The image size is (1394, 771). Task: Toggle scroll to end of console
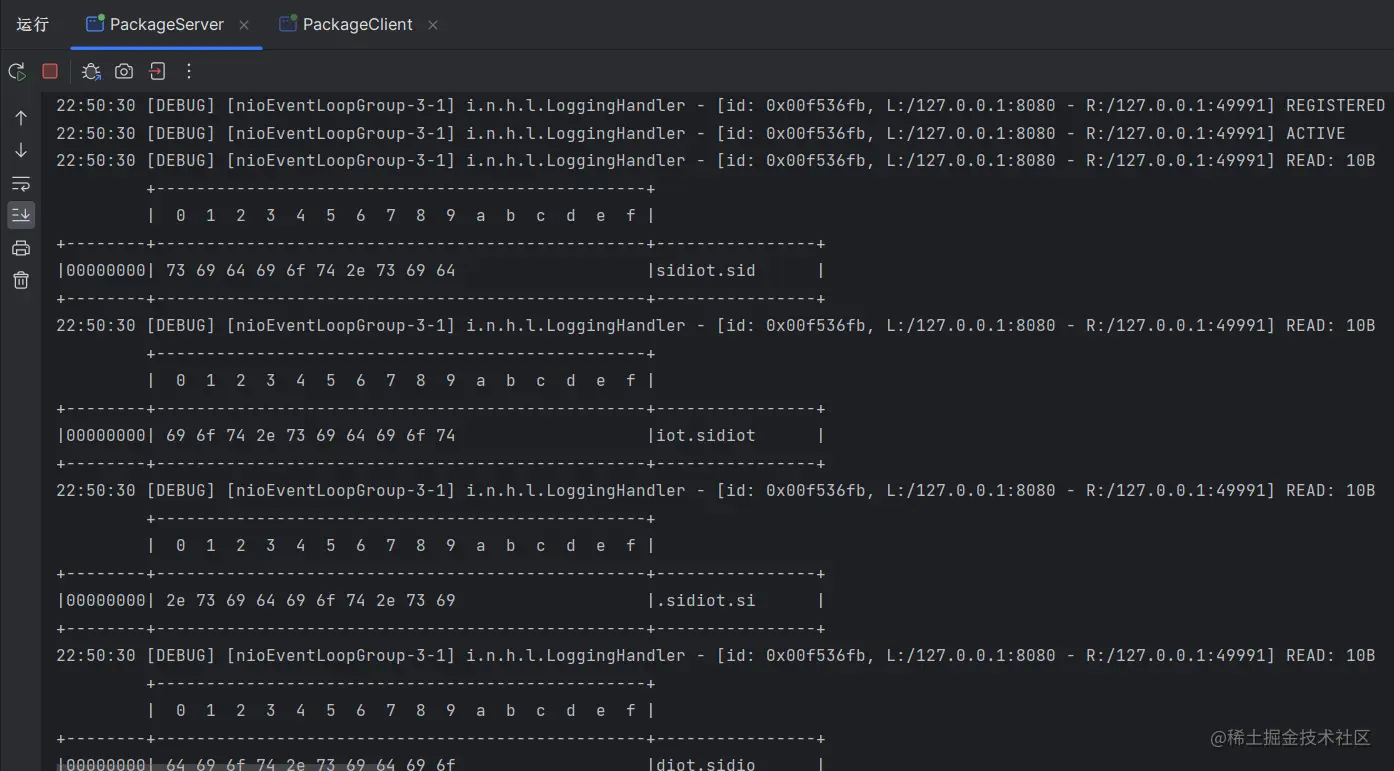click(21, 214)
